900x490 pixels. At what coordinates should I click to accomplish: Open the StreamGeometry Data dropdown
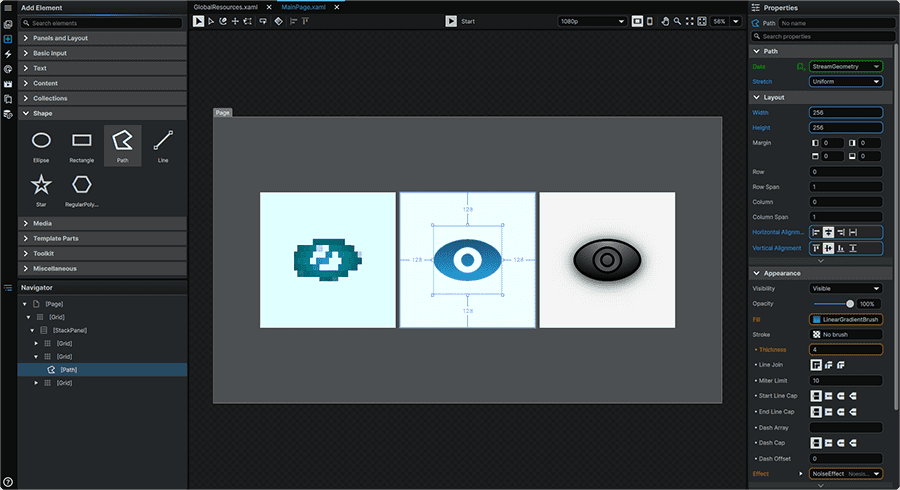click(845, 67)
